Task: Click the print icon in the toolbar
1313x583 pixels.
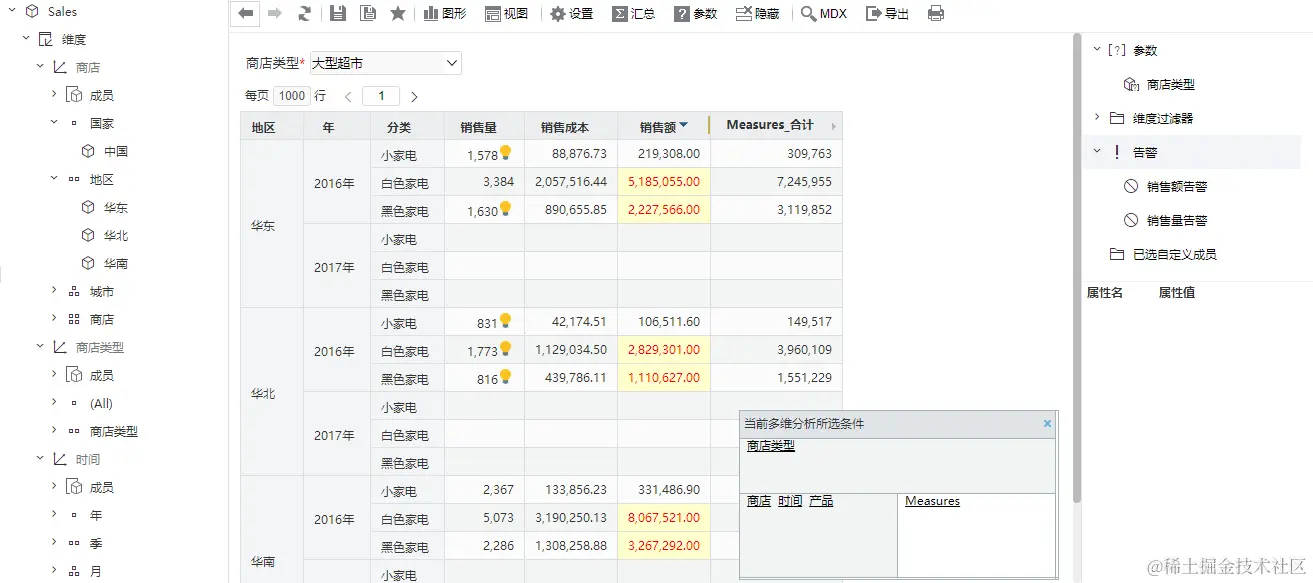Action: click(x=936, y=13)
